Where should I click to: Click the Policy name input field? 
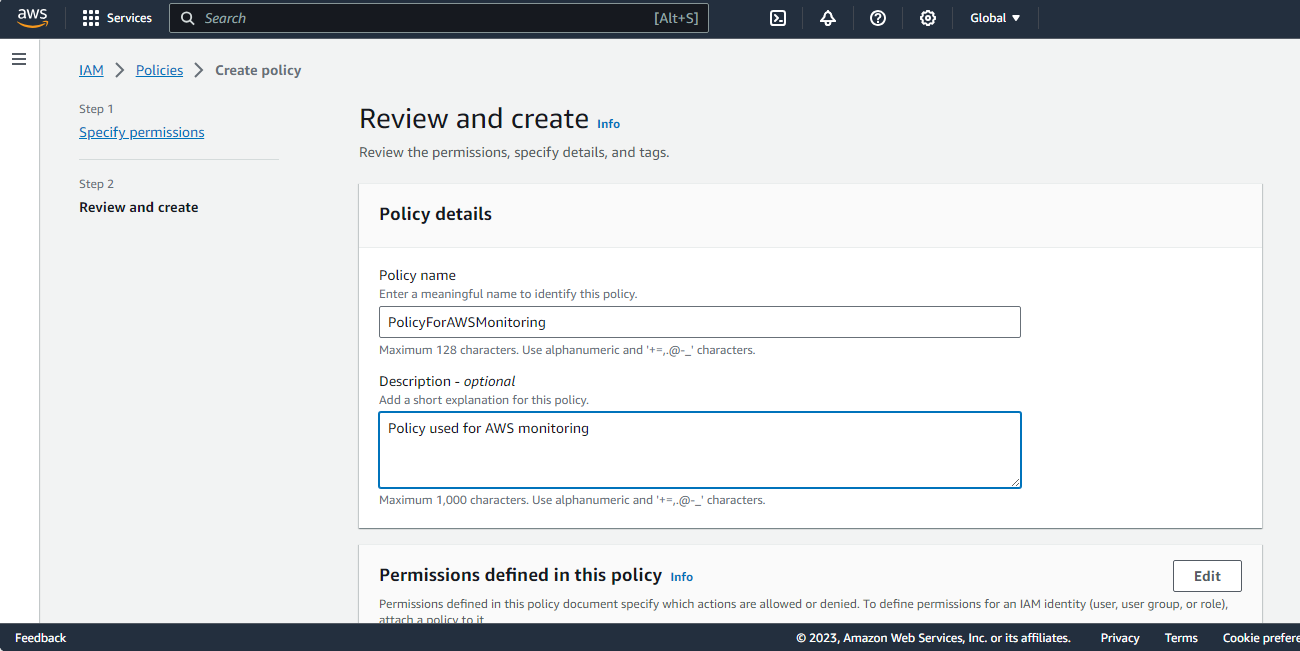700,322
